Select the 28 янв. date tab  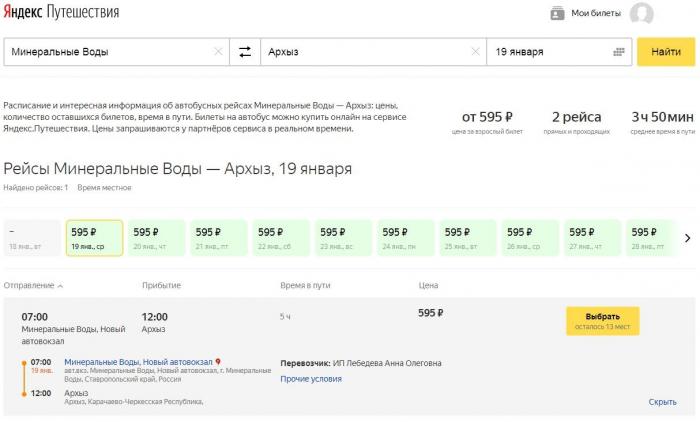[651, 238]
